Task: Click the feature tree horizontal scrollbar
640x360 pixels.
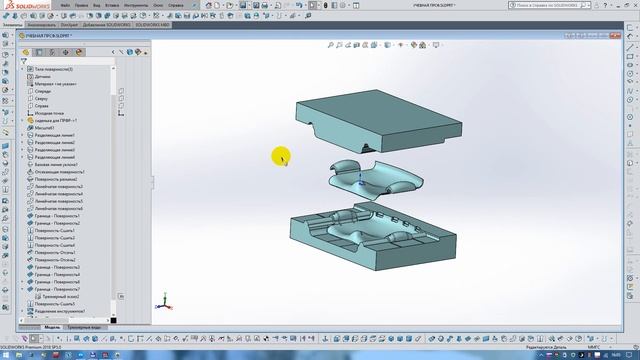Action: (x=65, y=320)
